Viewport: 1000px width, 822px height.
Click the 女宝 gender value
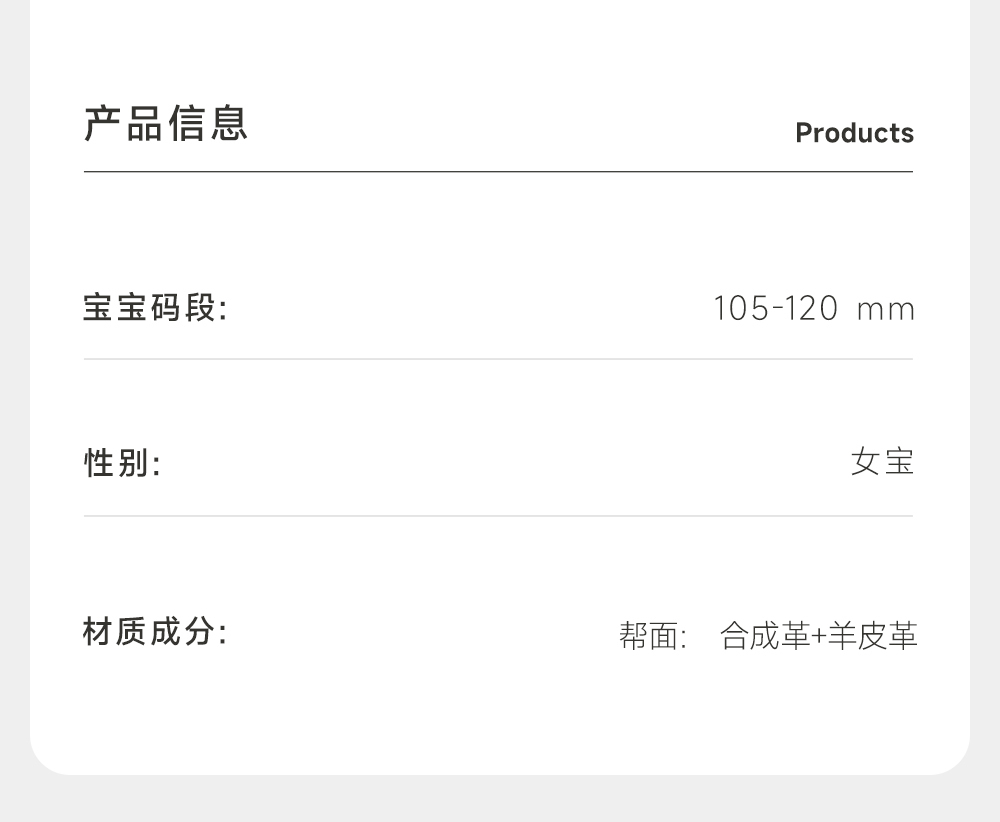tap(882, 462)
